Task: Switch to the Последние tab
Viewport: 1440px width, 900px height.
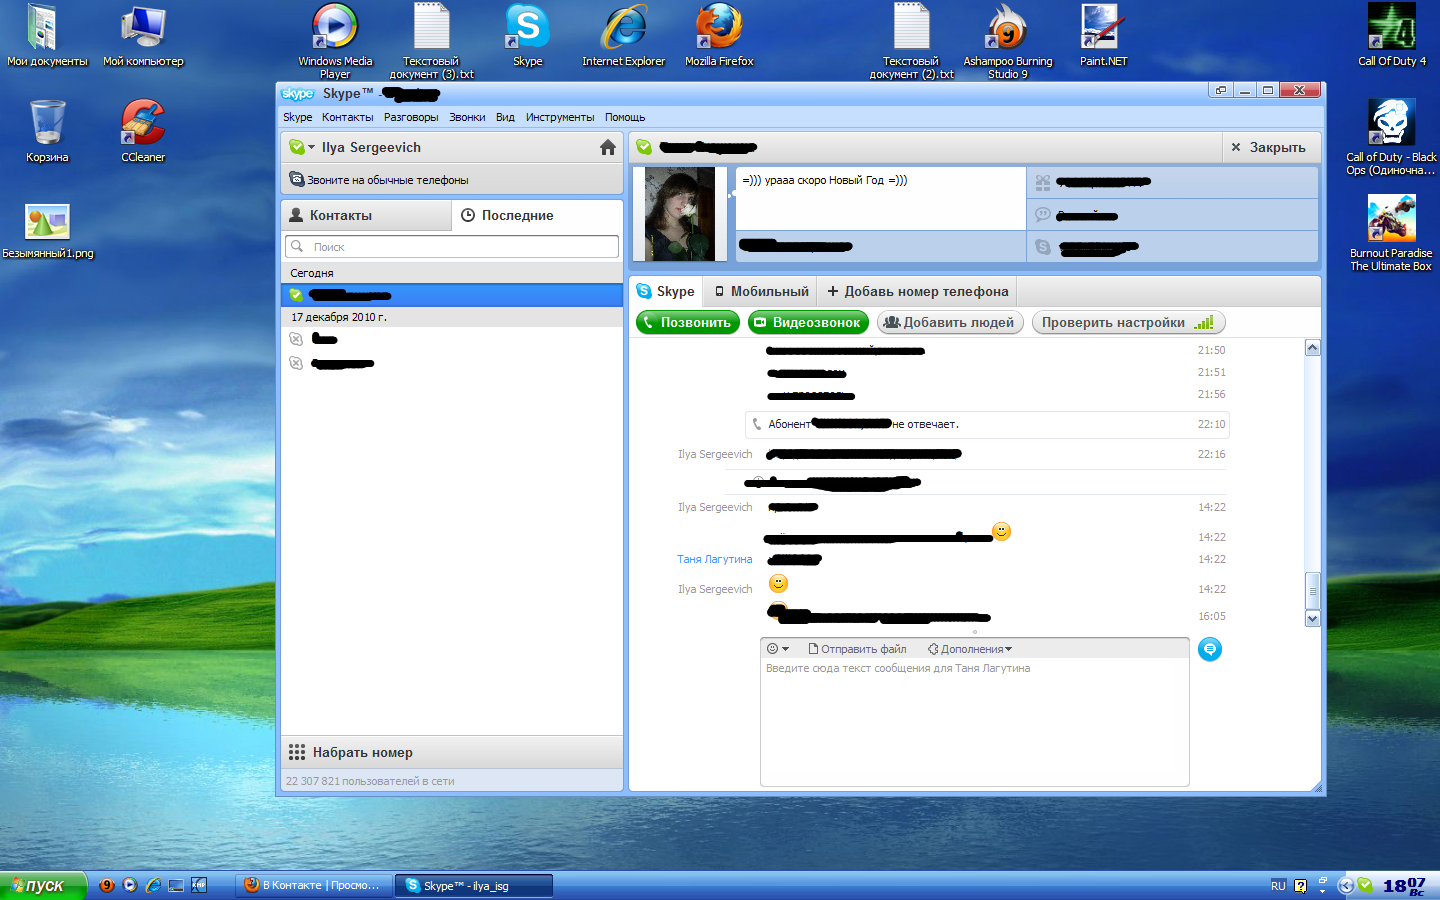Action: (537, 215)
